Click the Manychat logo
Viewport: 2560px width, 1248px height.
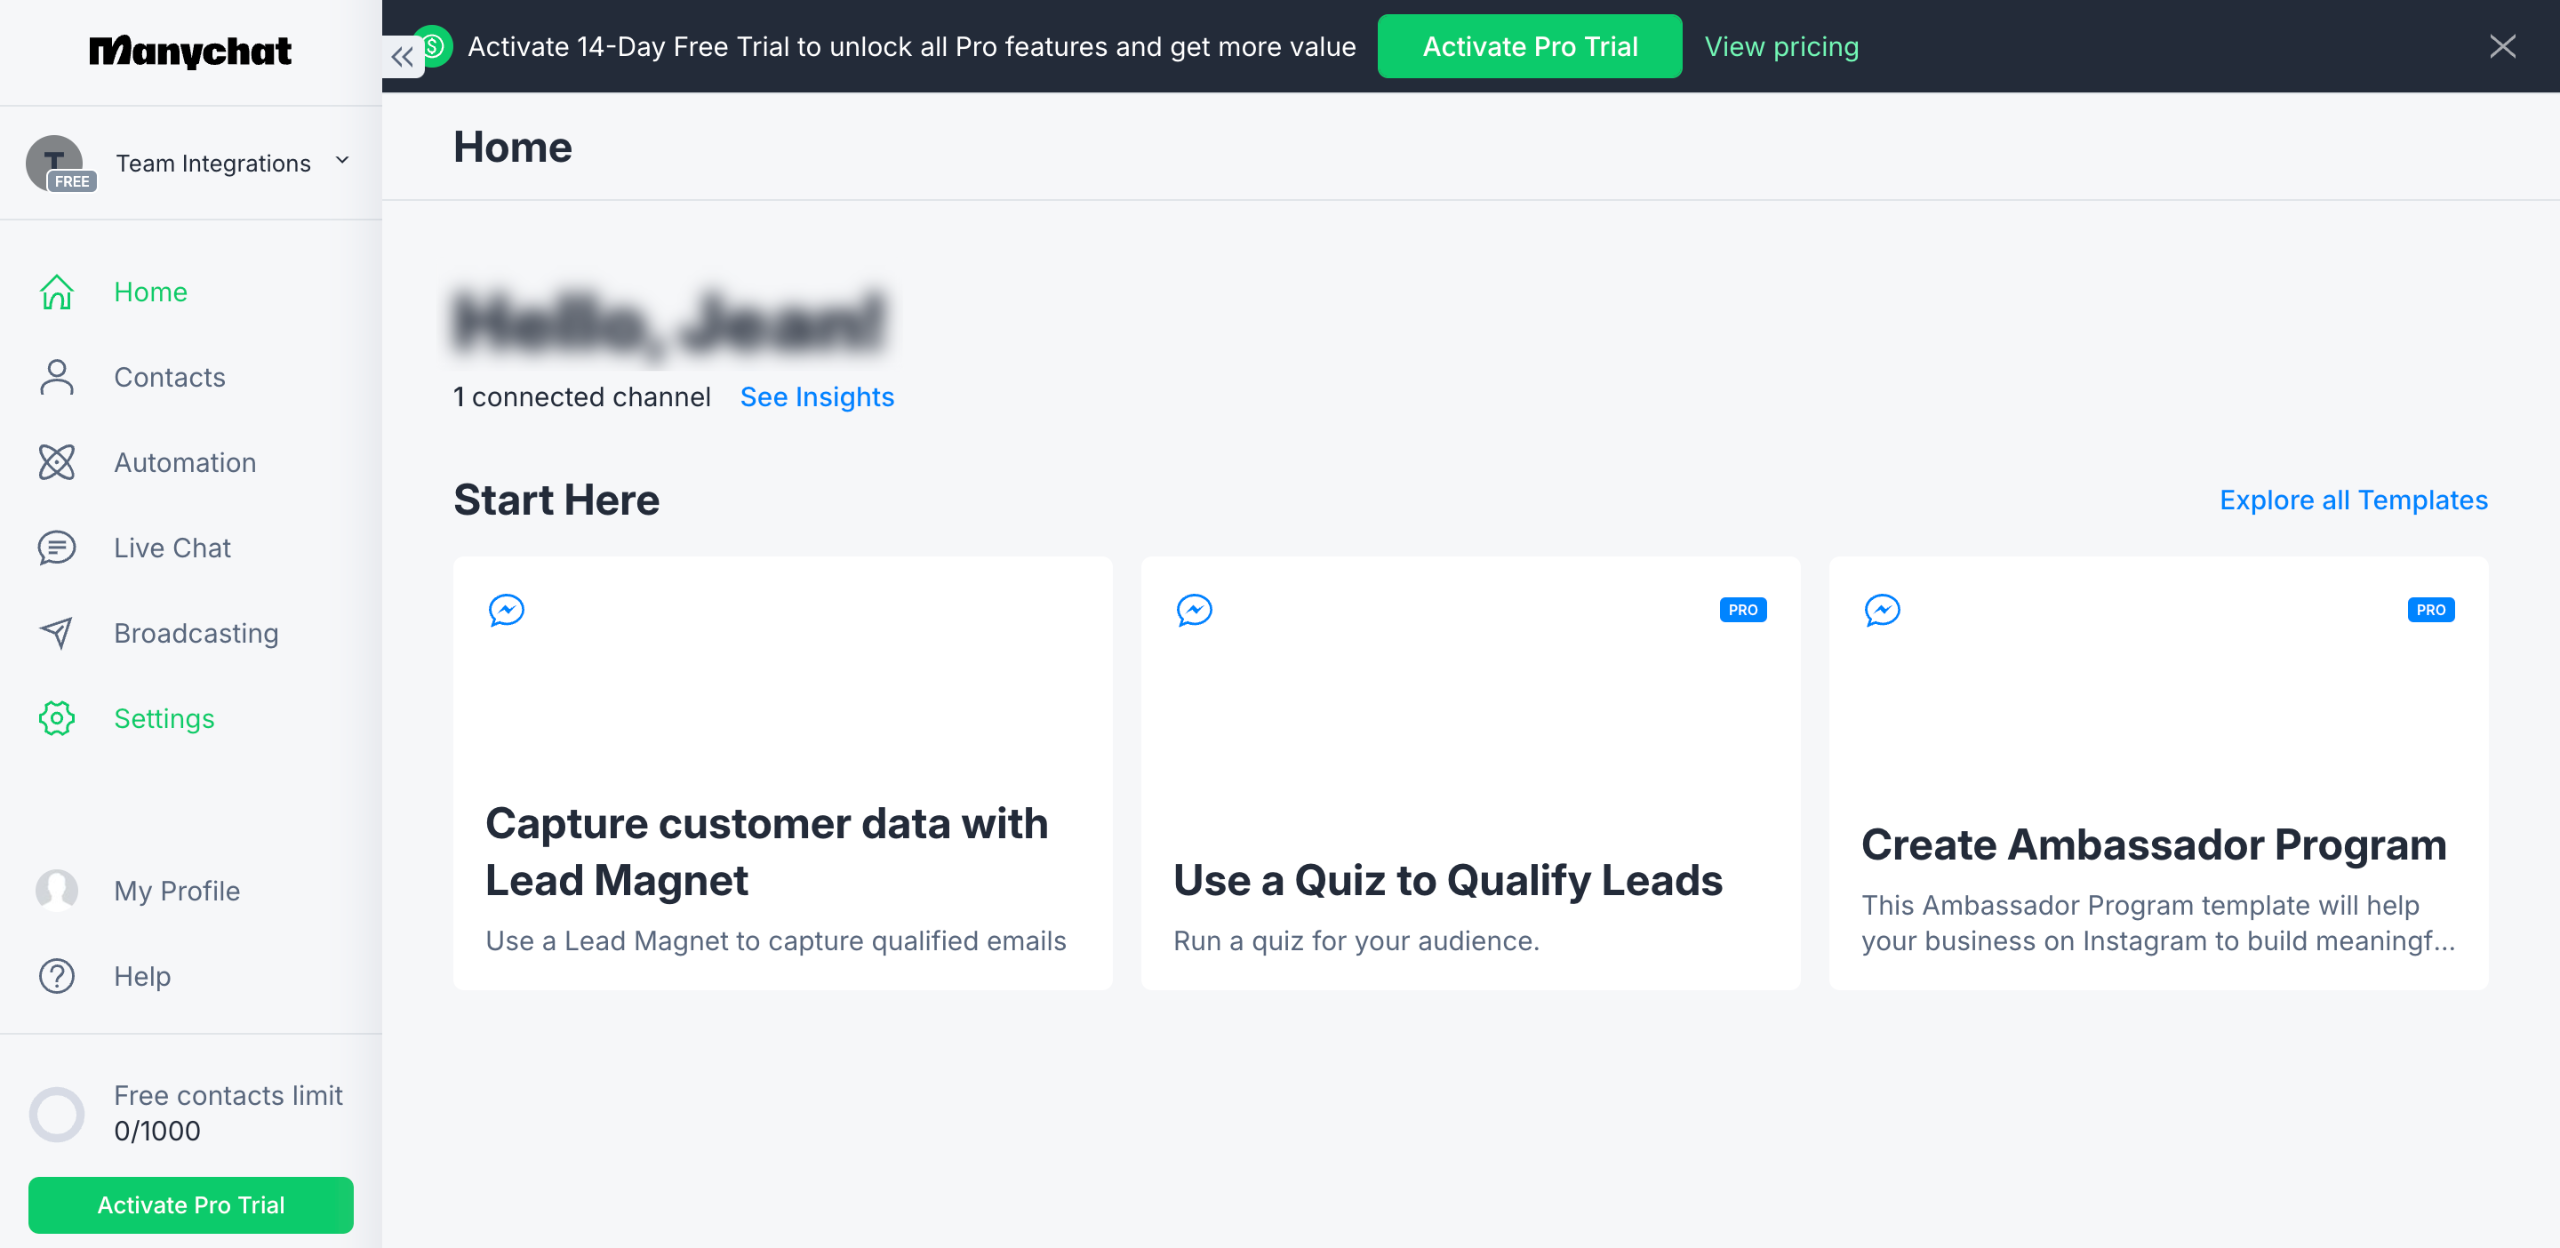(190, 51)
